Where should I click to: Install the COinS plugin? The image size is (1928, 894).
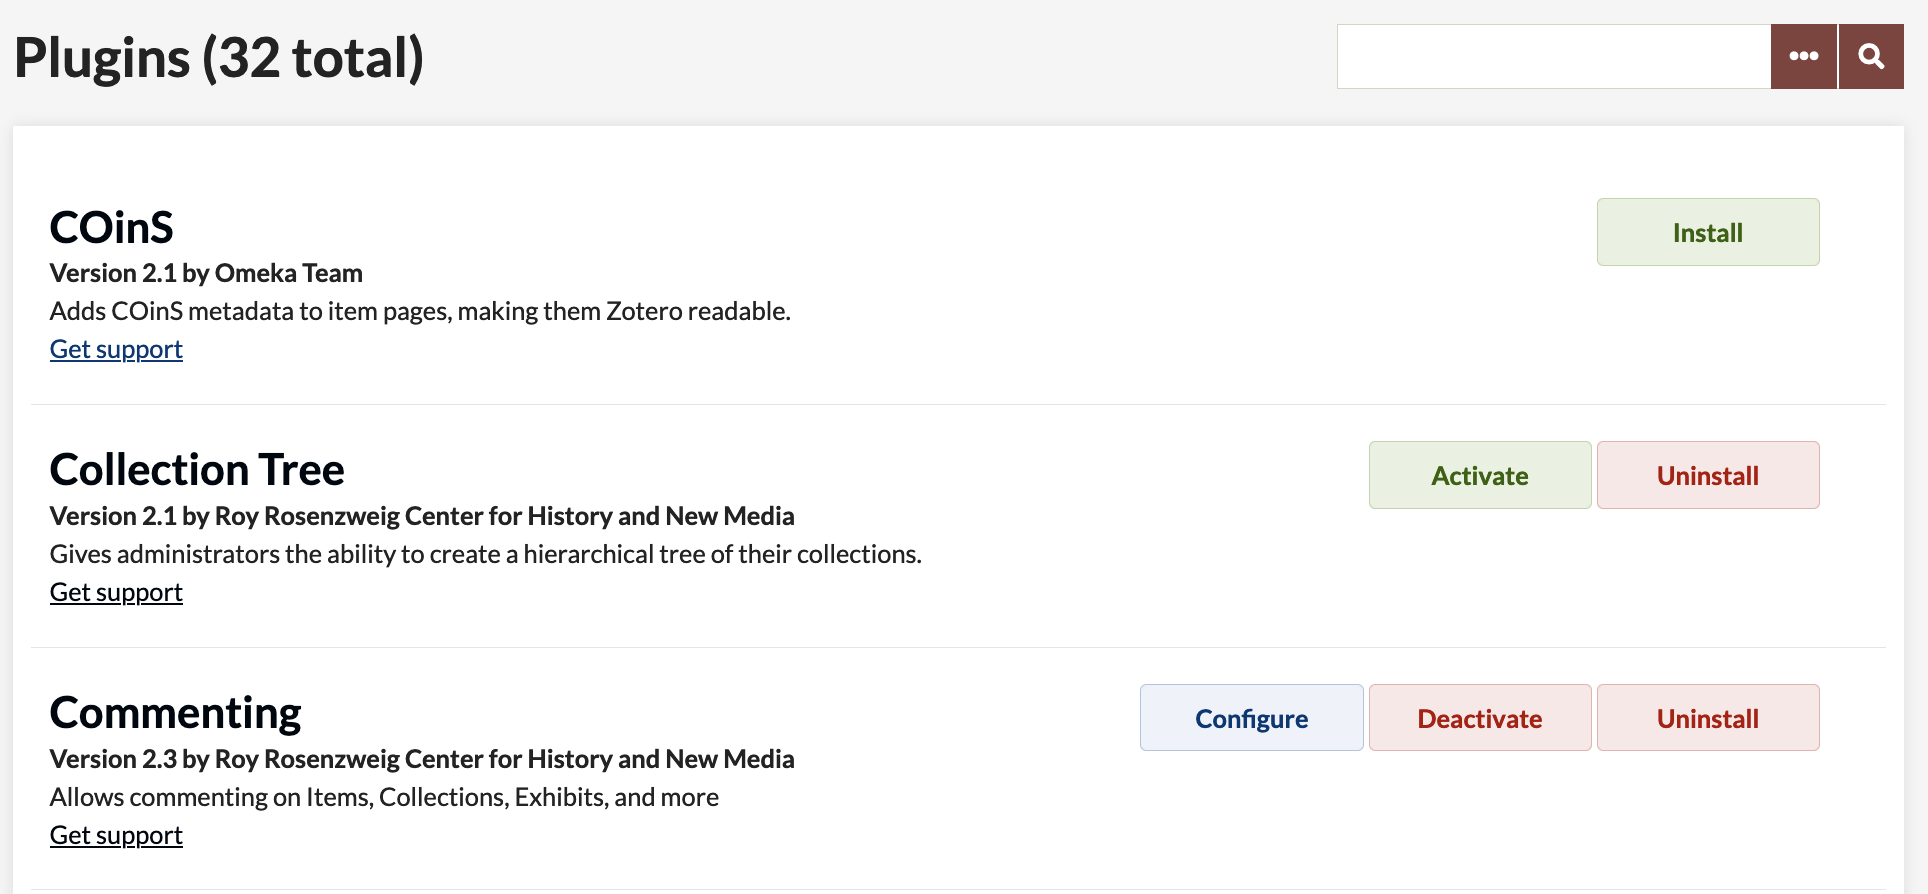click(1707, 233)
